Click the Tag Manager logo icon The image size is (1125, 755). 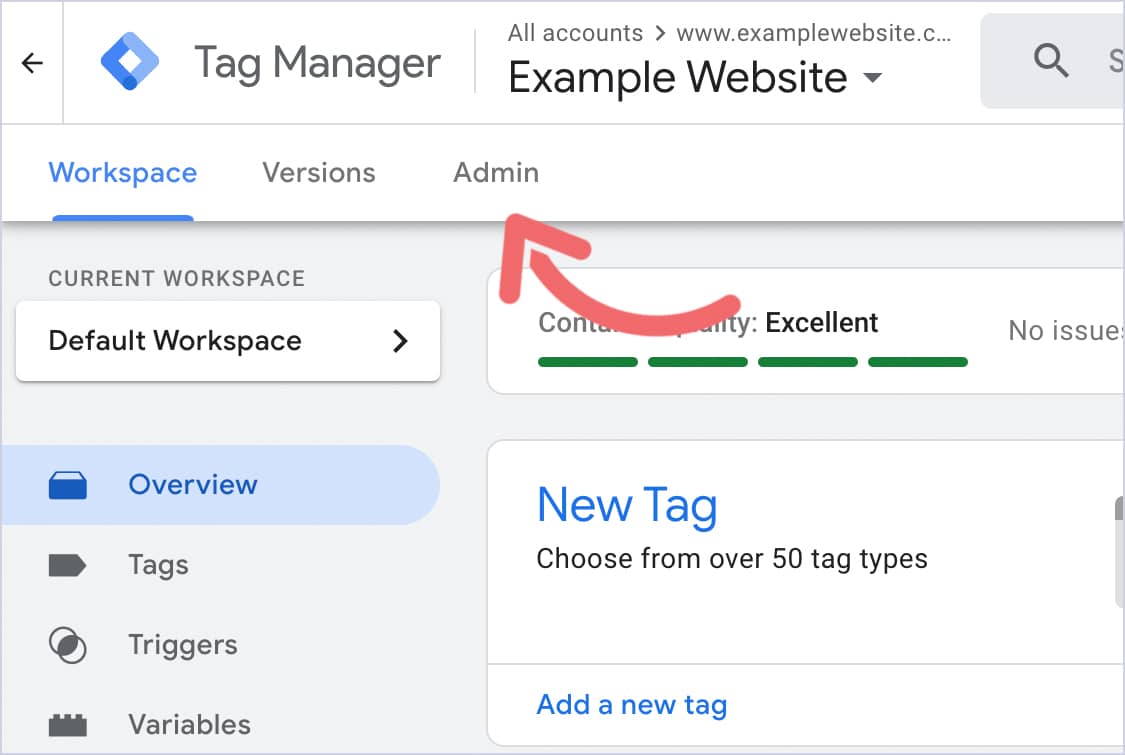click(130, 62)
